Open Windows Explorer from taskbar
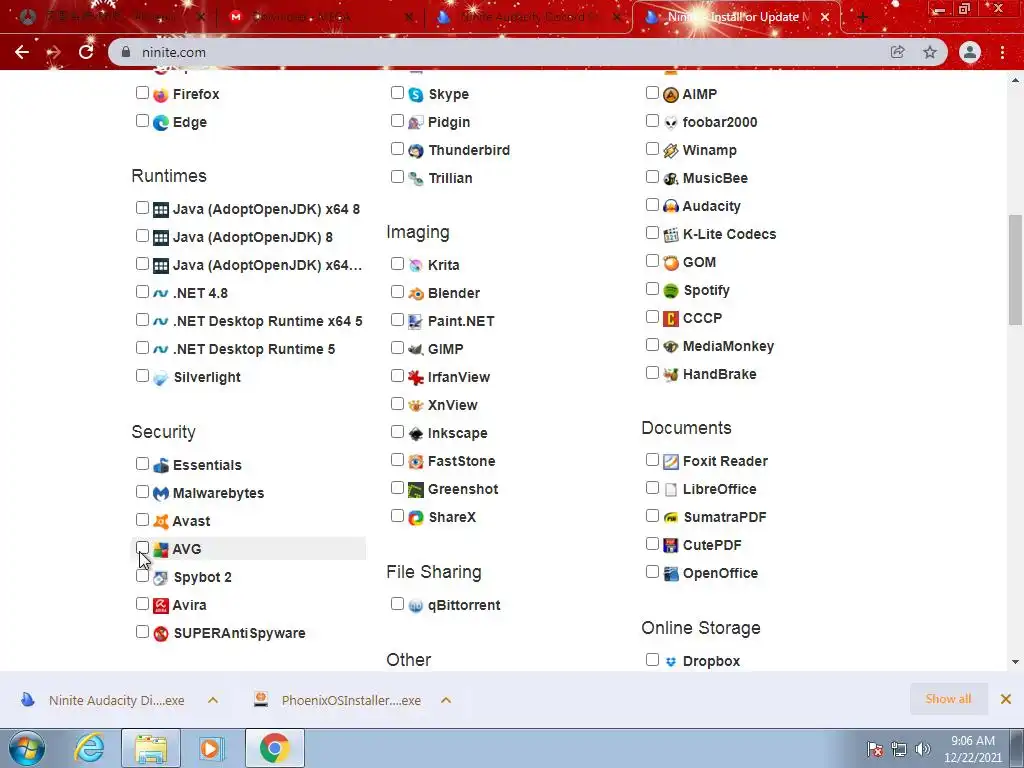1024x768 pixels. pos(151,748)
